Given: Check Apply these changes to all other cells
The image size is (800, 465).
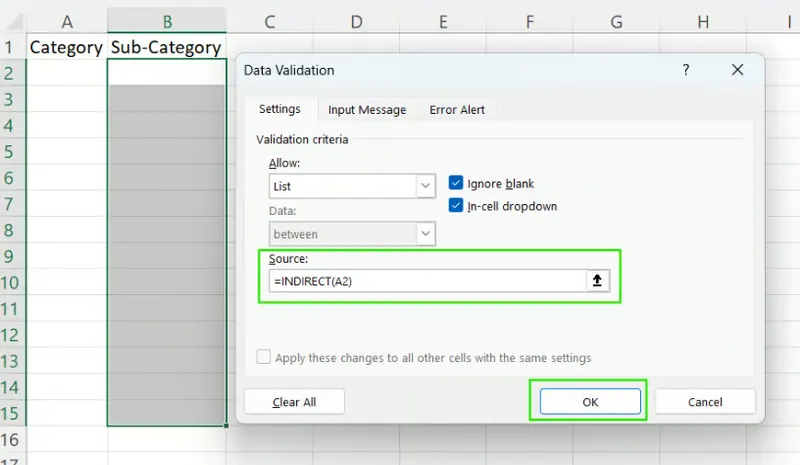Looking at the screenshot, I should coord(264,357).
